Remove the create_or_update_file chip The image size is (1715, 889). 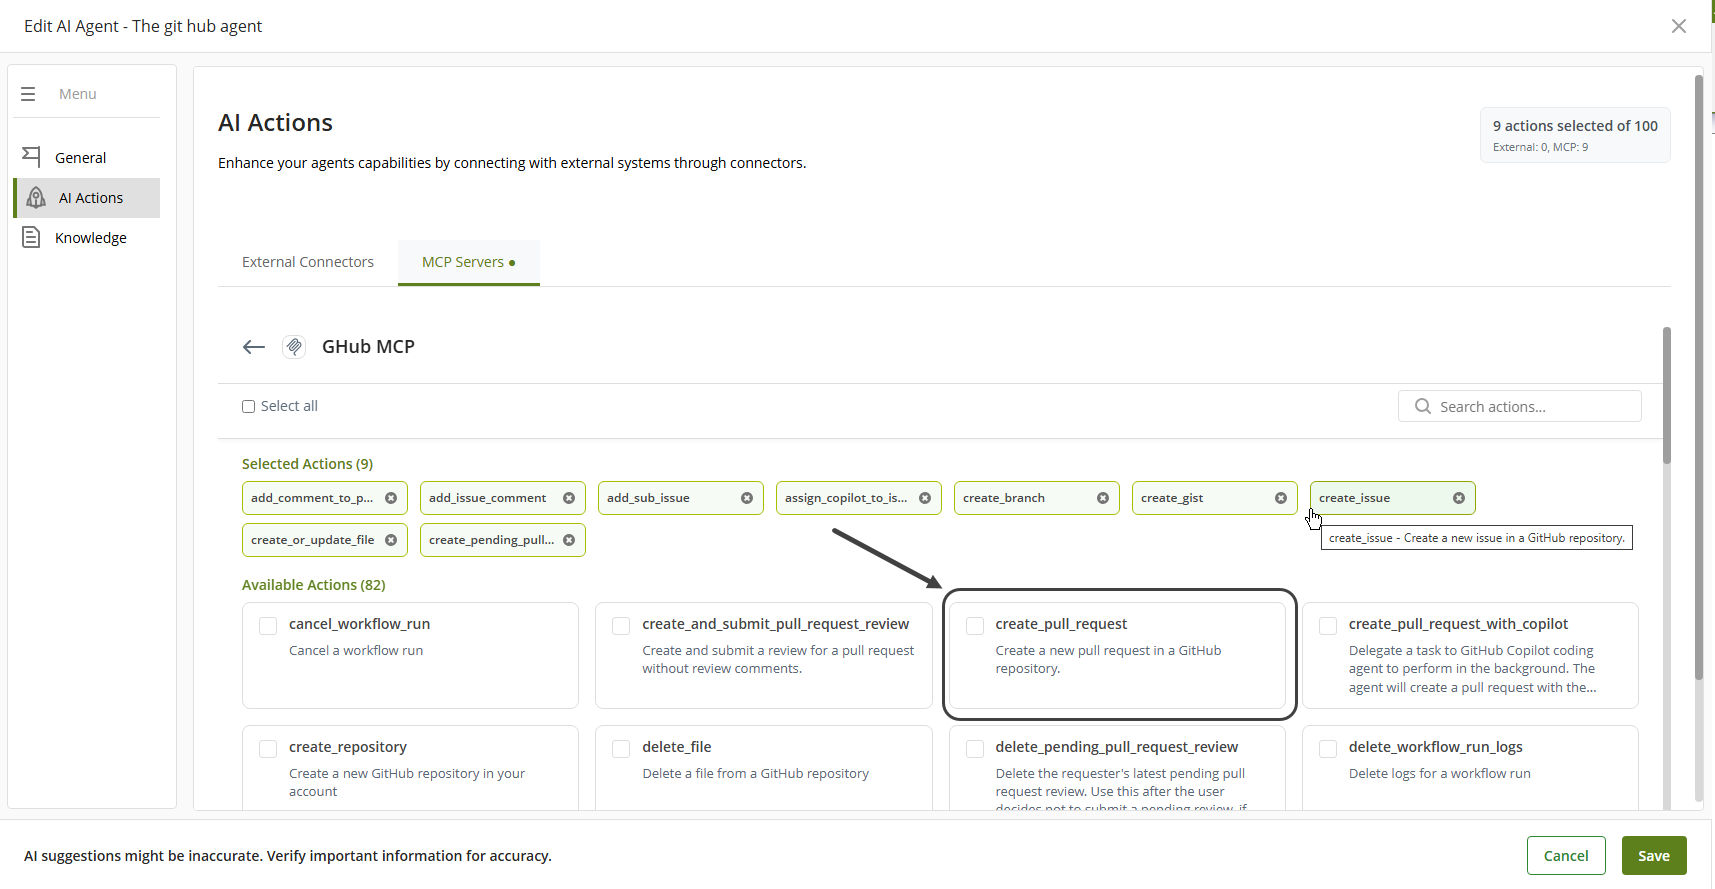(x=391, y=540)
